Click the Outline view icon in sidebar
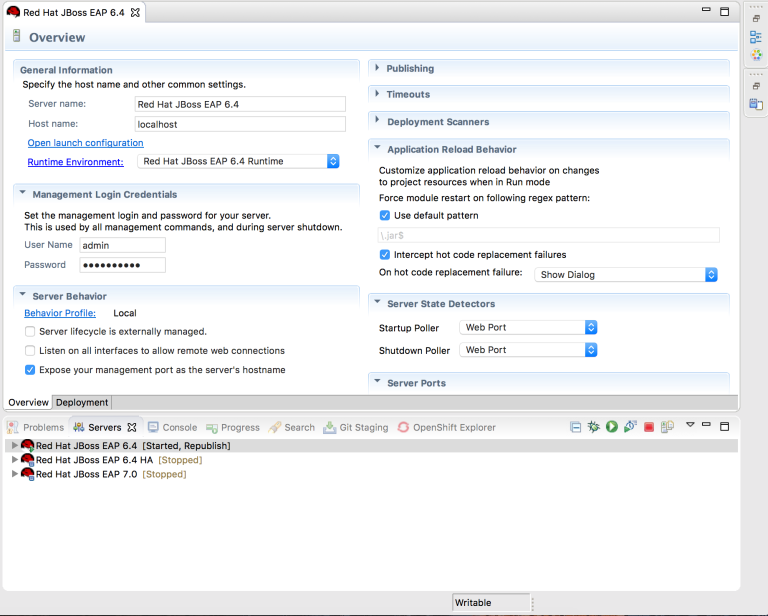Screen dimensions: 768x616 pos(756,37)
